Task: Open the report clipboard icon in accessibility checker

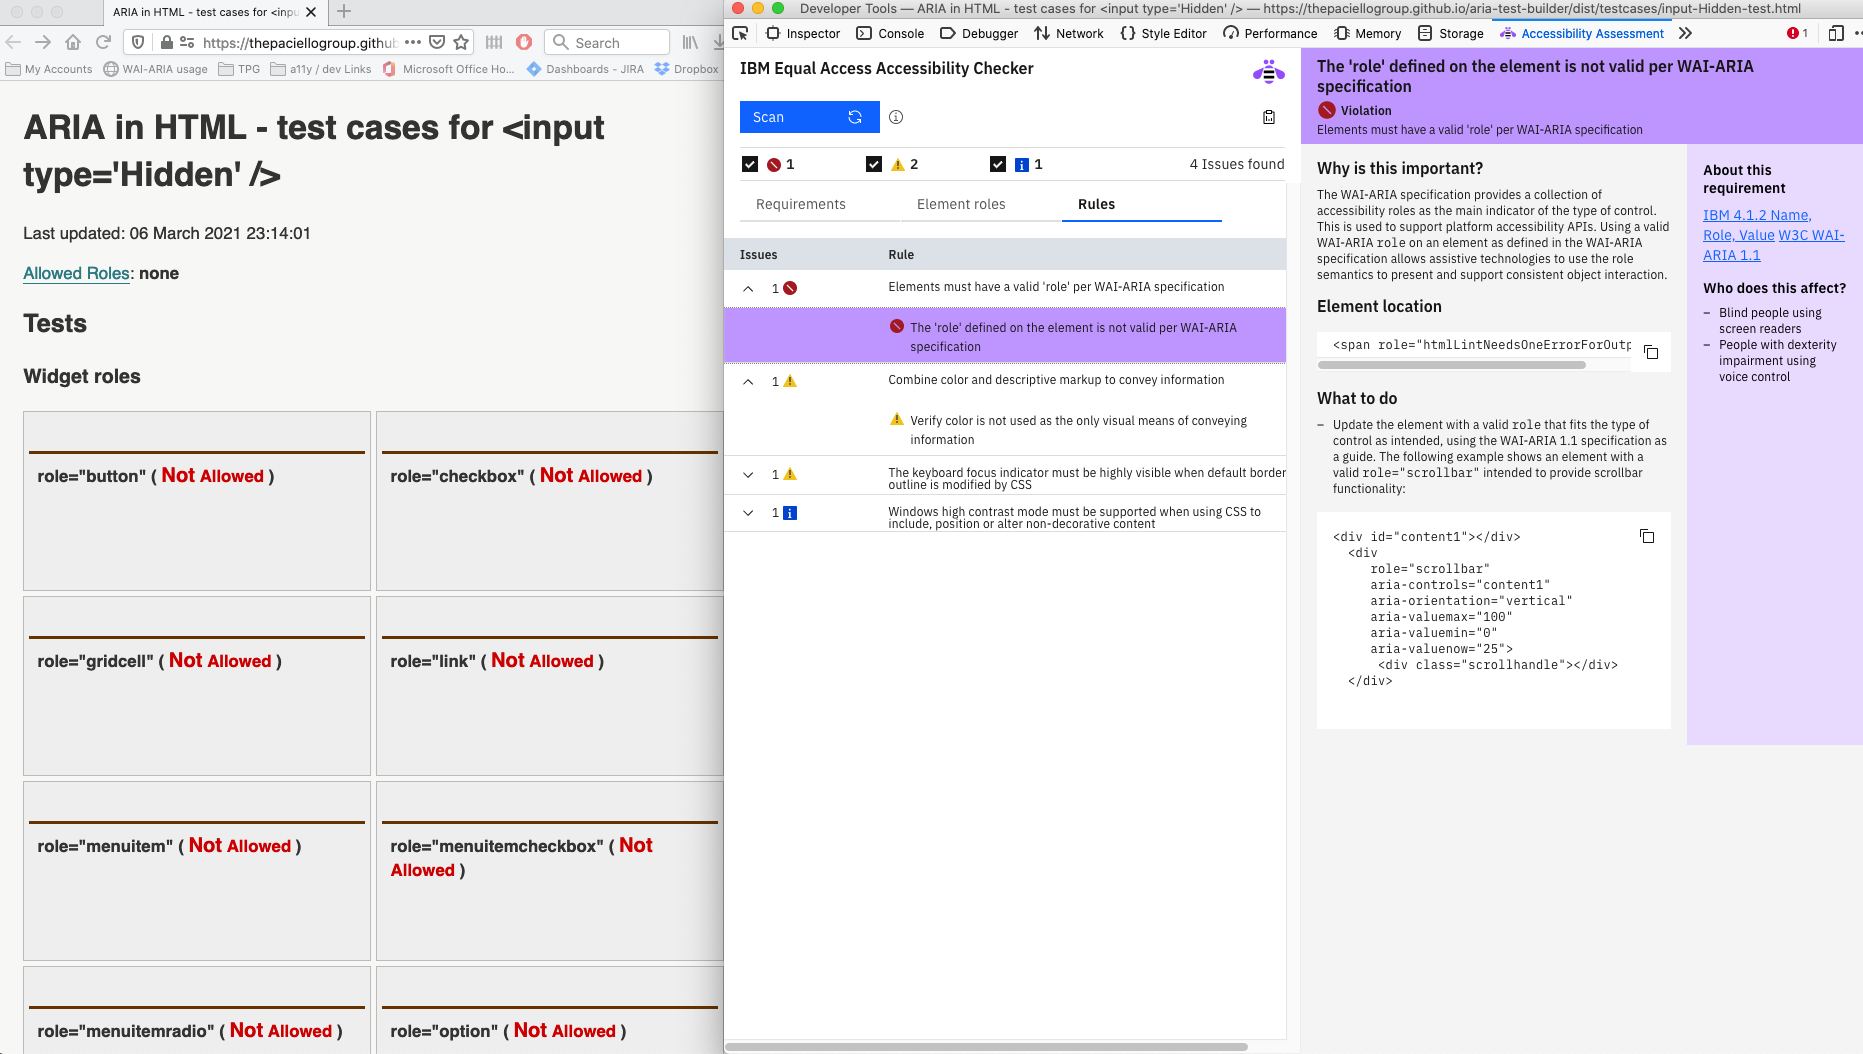Action: (x=1268, y=117)
